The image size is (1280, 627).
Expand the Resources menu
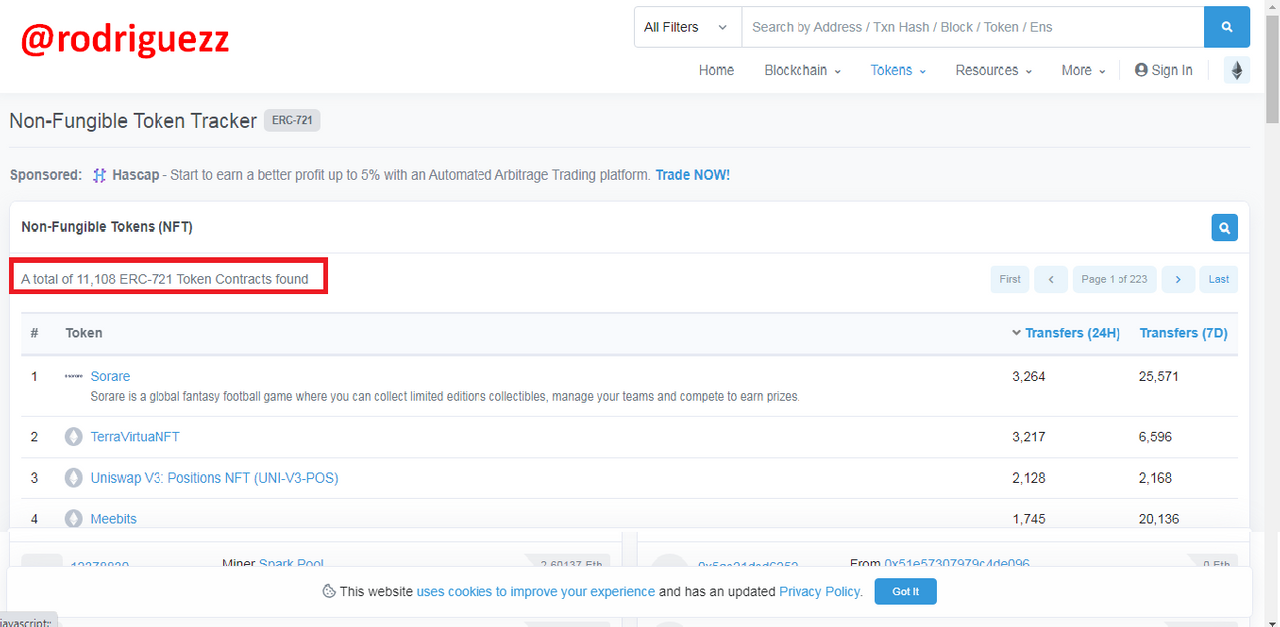click(993, 70)
